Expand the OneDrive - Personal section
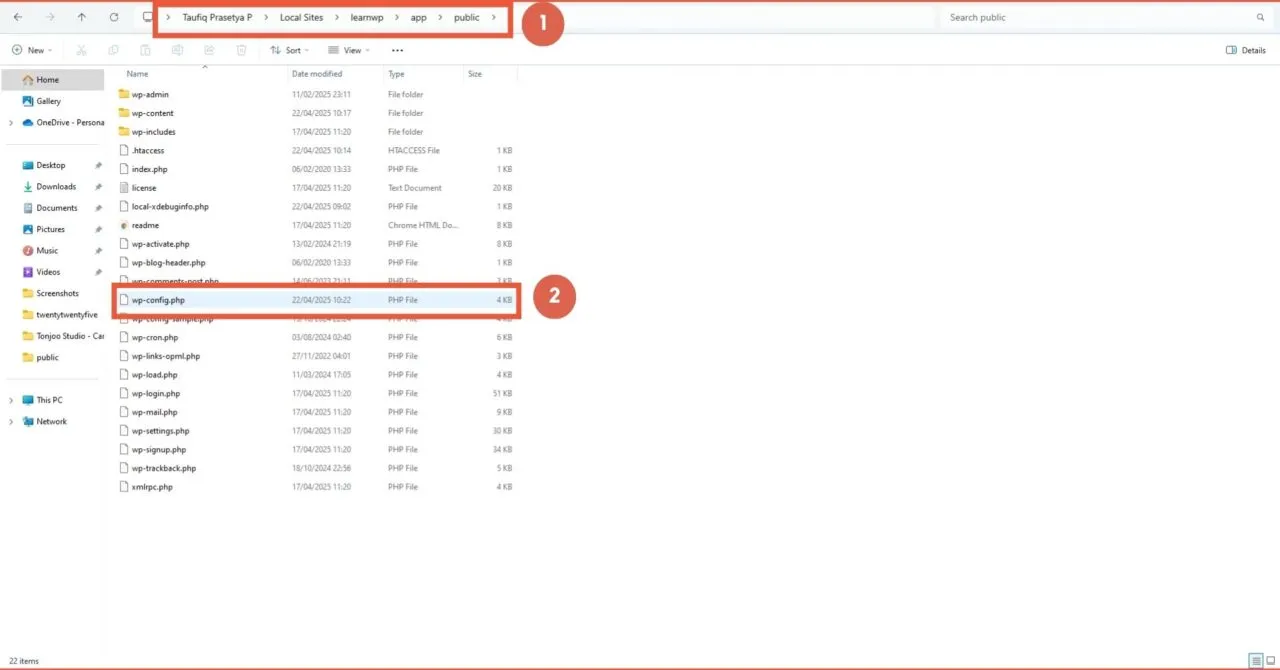This screenshot has height=670, width=1280. pos(11,122)
